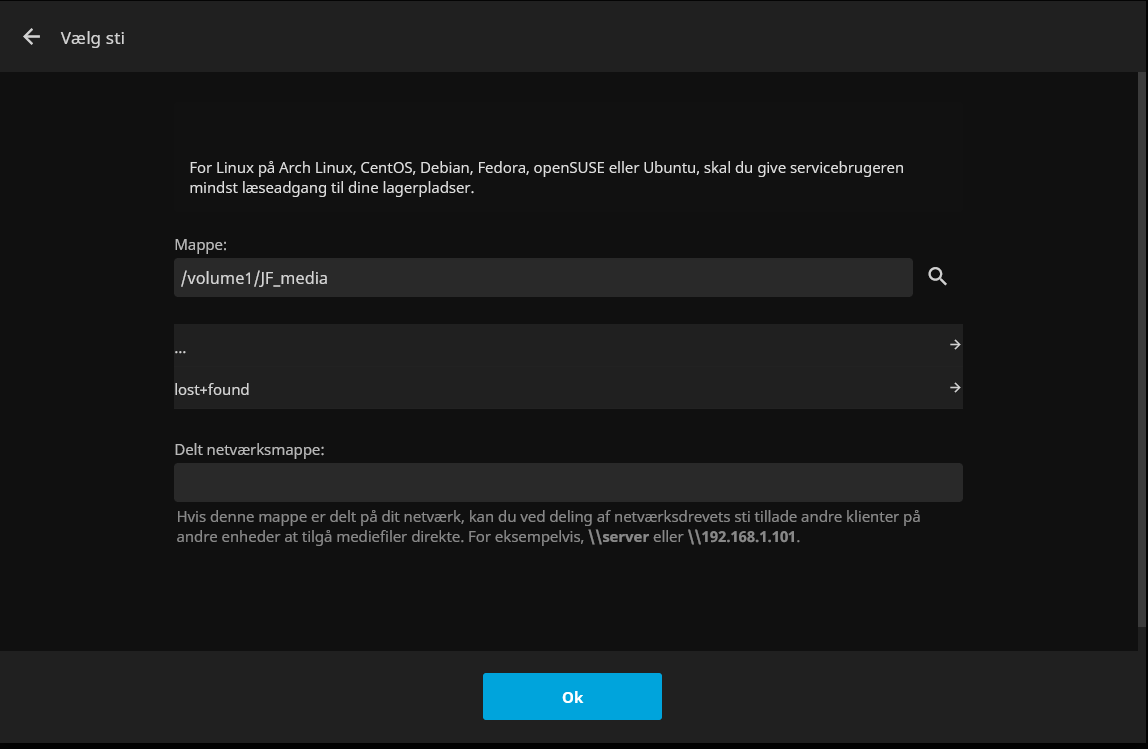
Task: Click the bold \\server example text
Action: [619, 537]
